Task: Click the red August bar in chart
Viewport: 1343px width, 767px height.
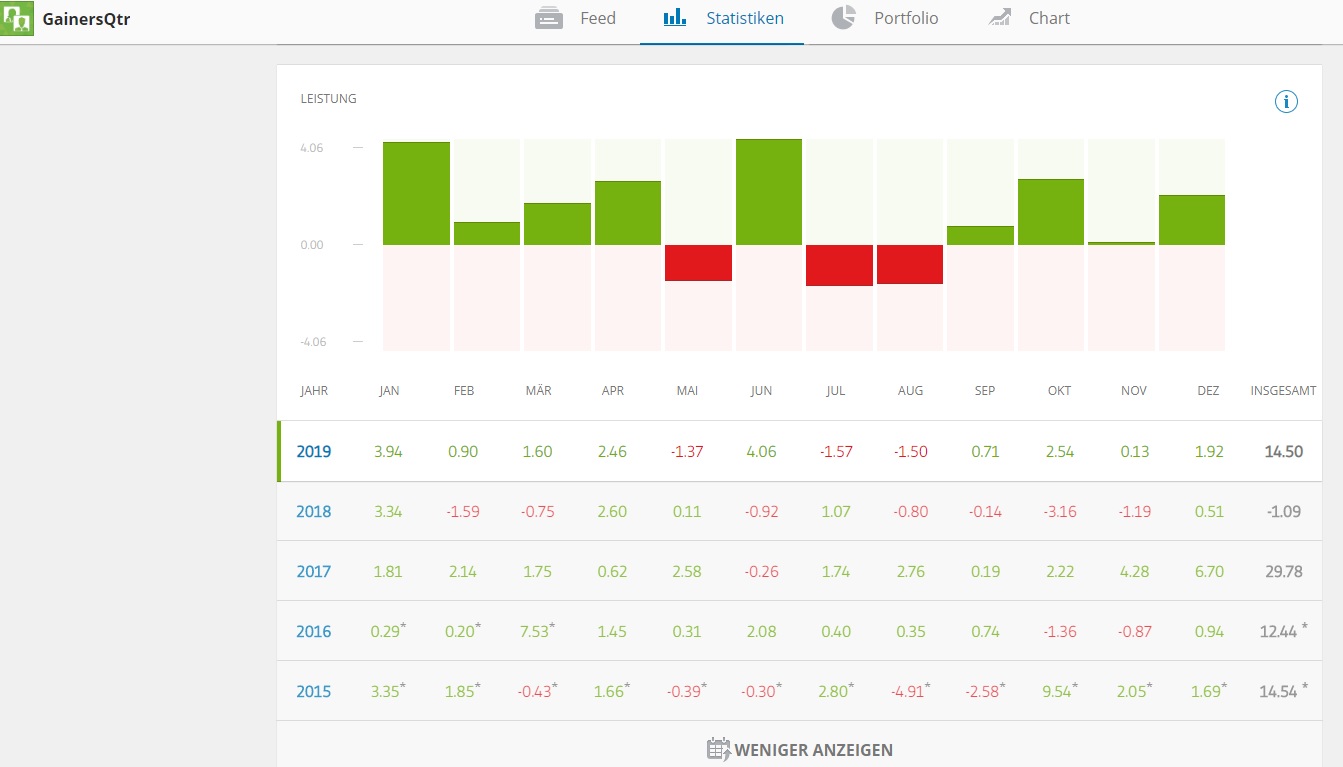Action: (x=910, y=264)
